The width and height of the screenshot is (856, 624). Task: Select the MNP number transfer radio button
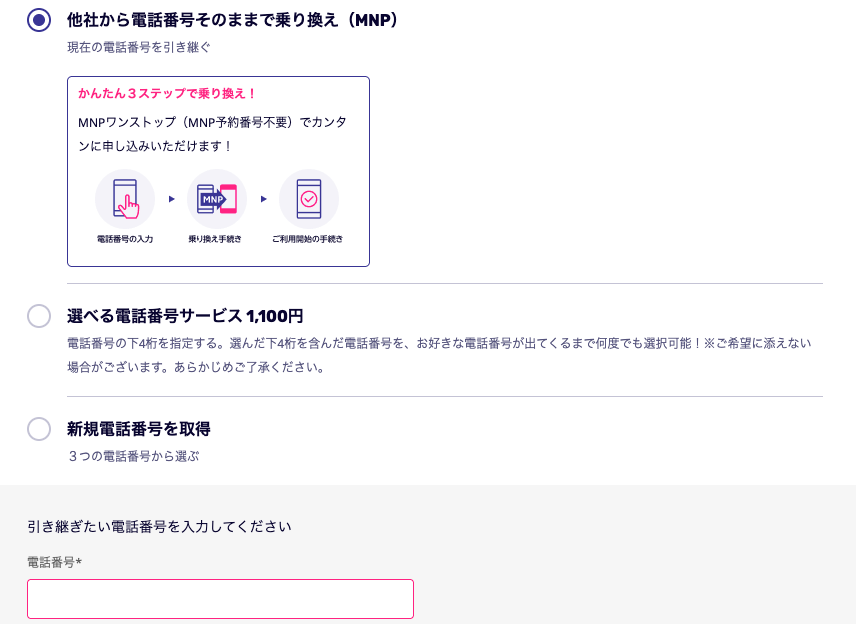[39, 20]
